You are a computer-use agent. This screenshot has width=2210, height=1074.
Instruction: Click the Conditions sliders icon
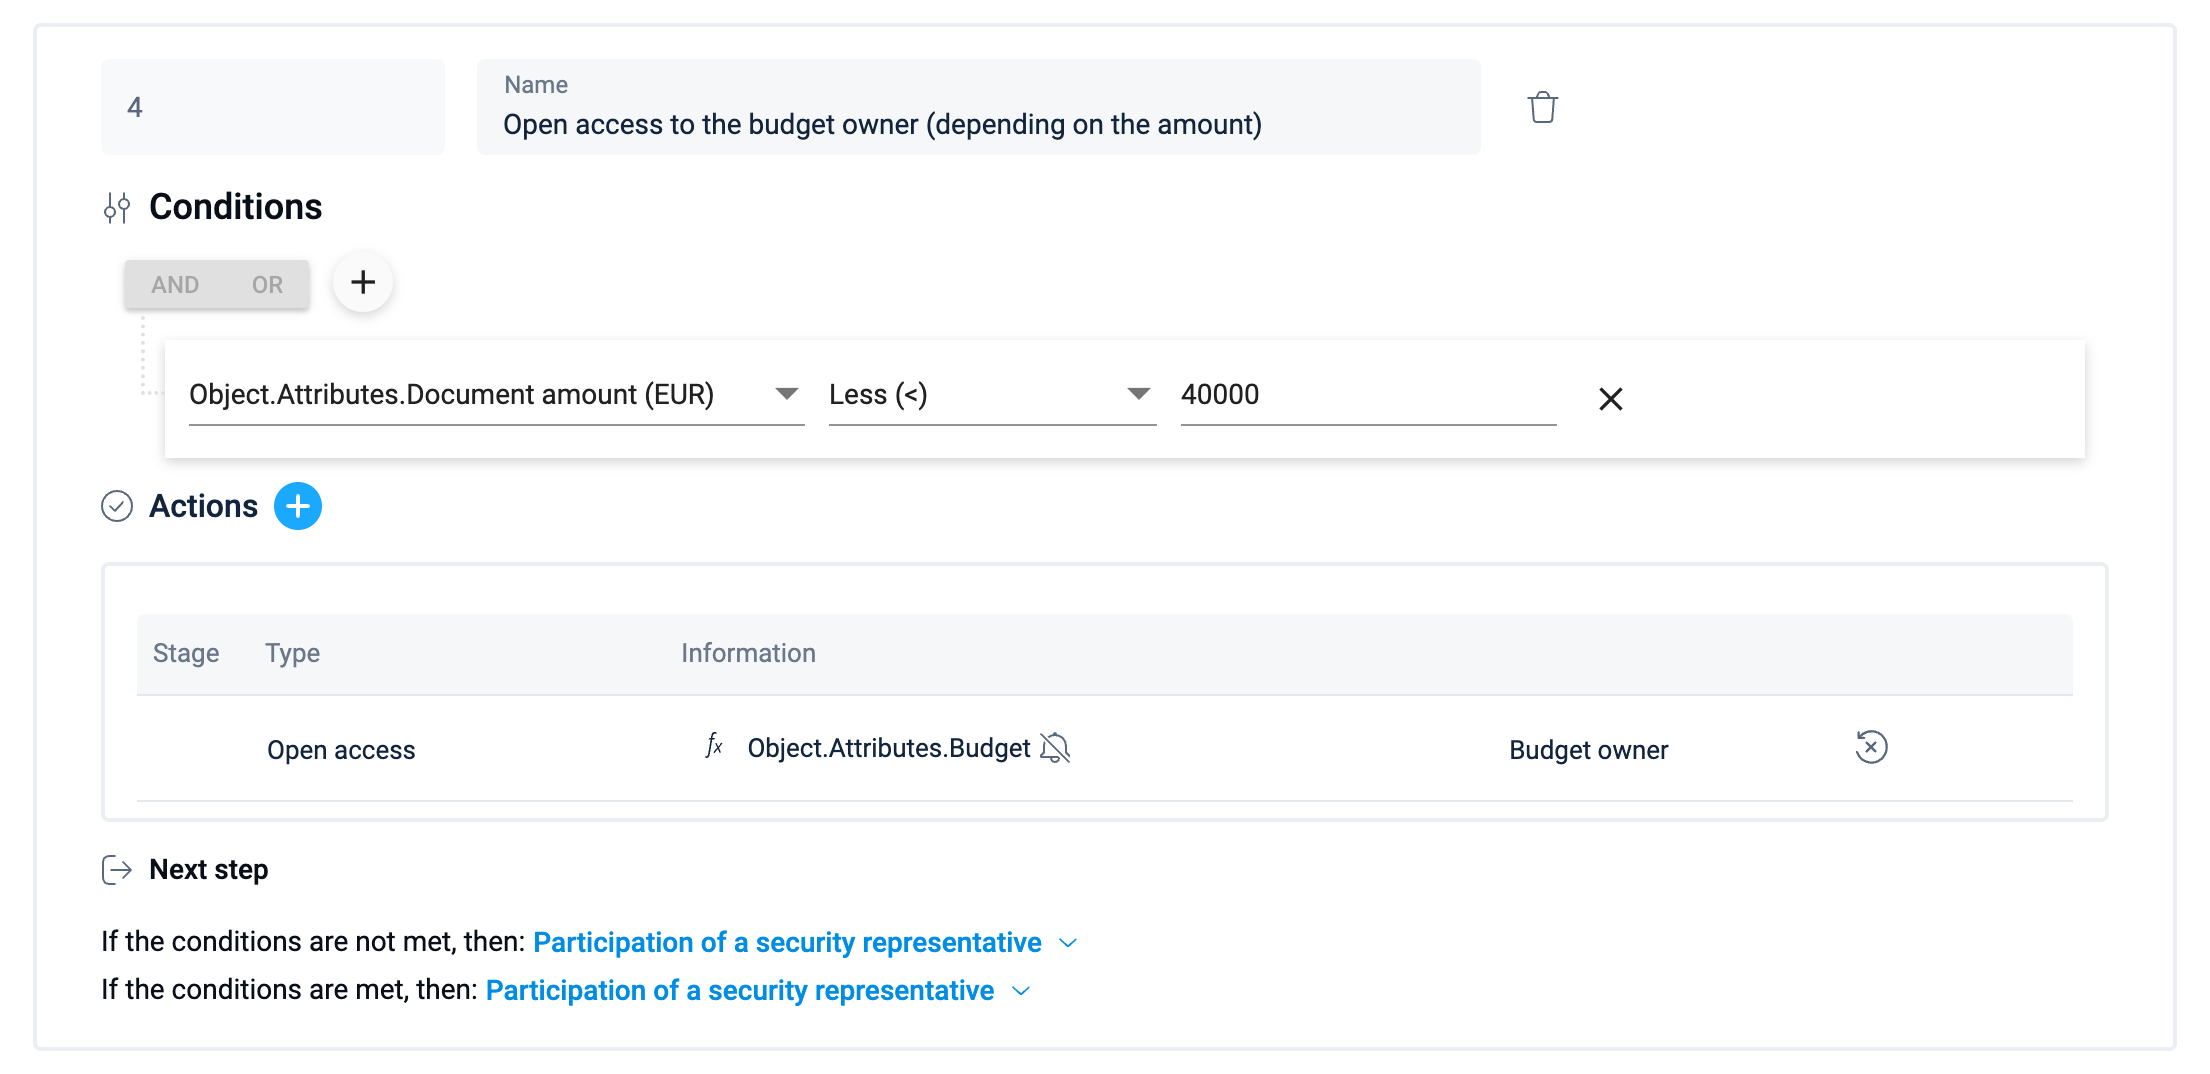pos(117,208)
